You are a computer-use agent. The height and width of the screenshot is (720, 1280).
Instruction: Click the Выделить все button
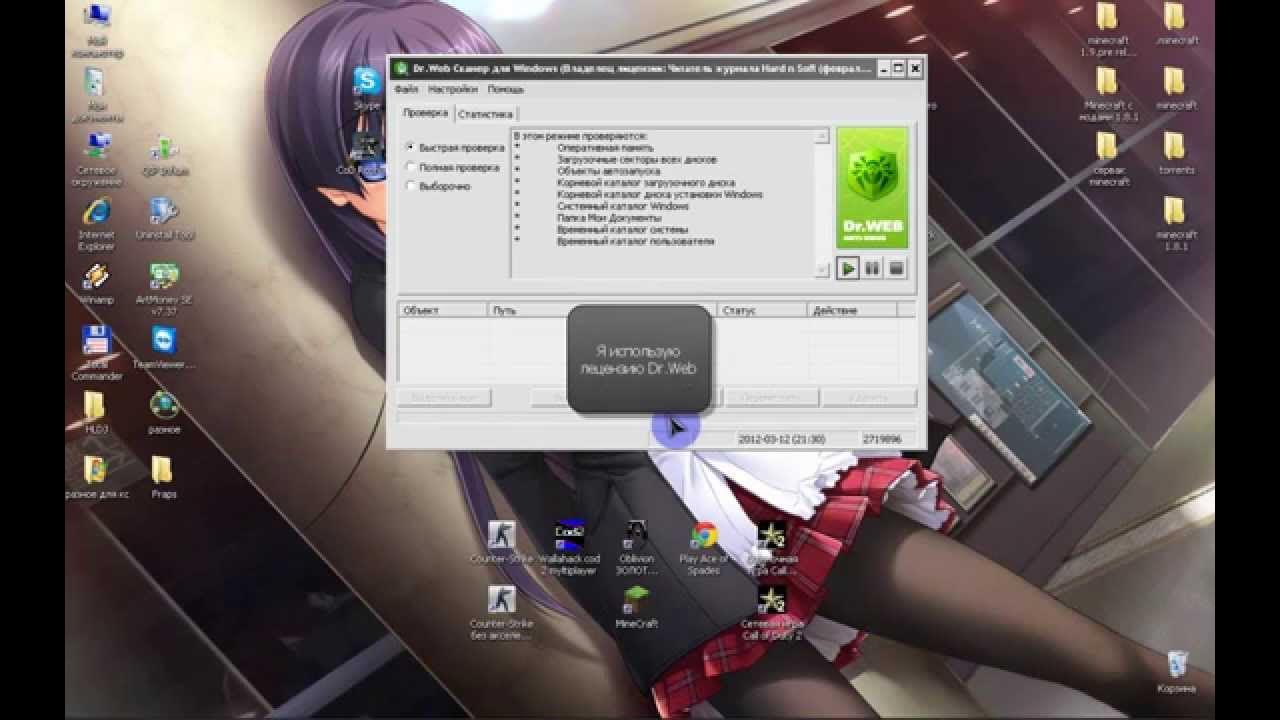pyautogui.click(x=444, y=397)
